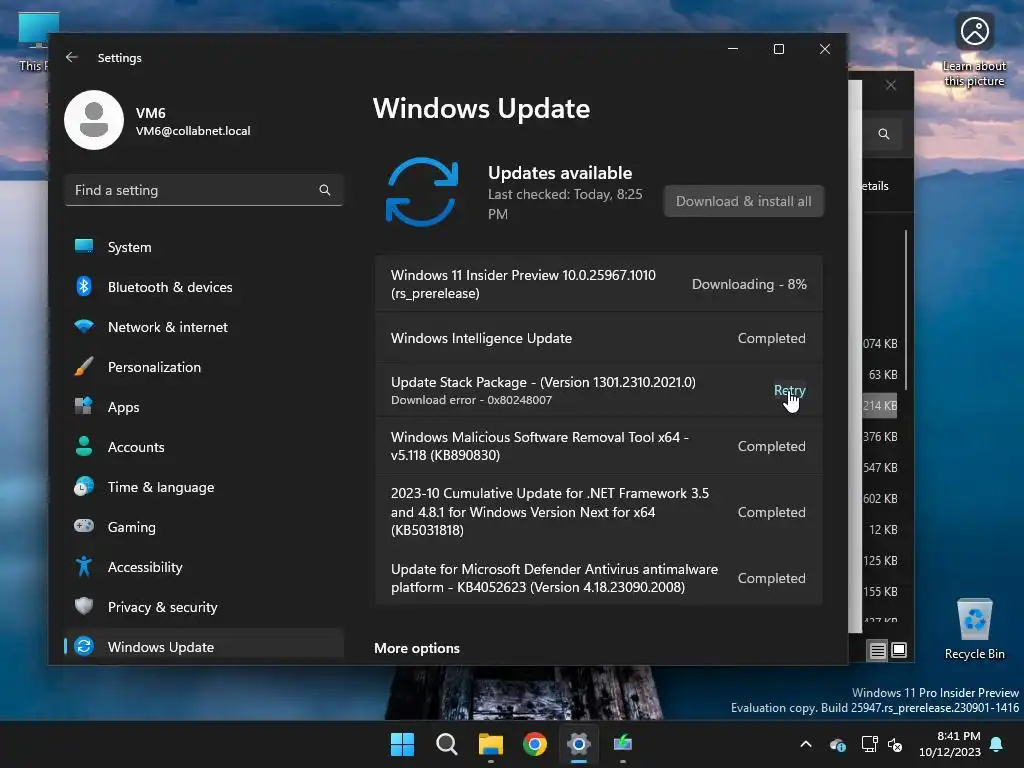Viewport: 1024px width, 768px height.
Task: Click the Settings back arrow
Action: (x=72, y=57)
